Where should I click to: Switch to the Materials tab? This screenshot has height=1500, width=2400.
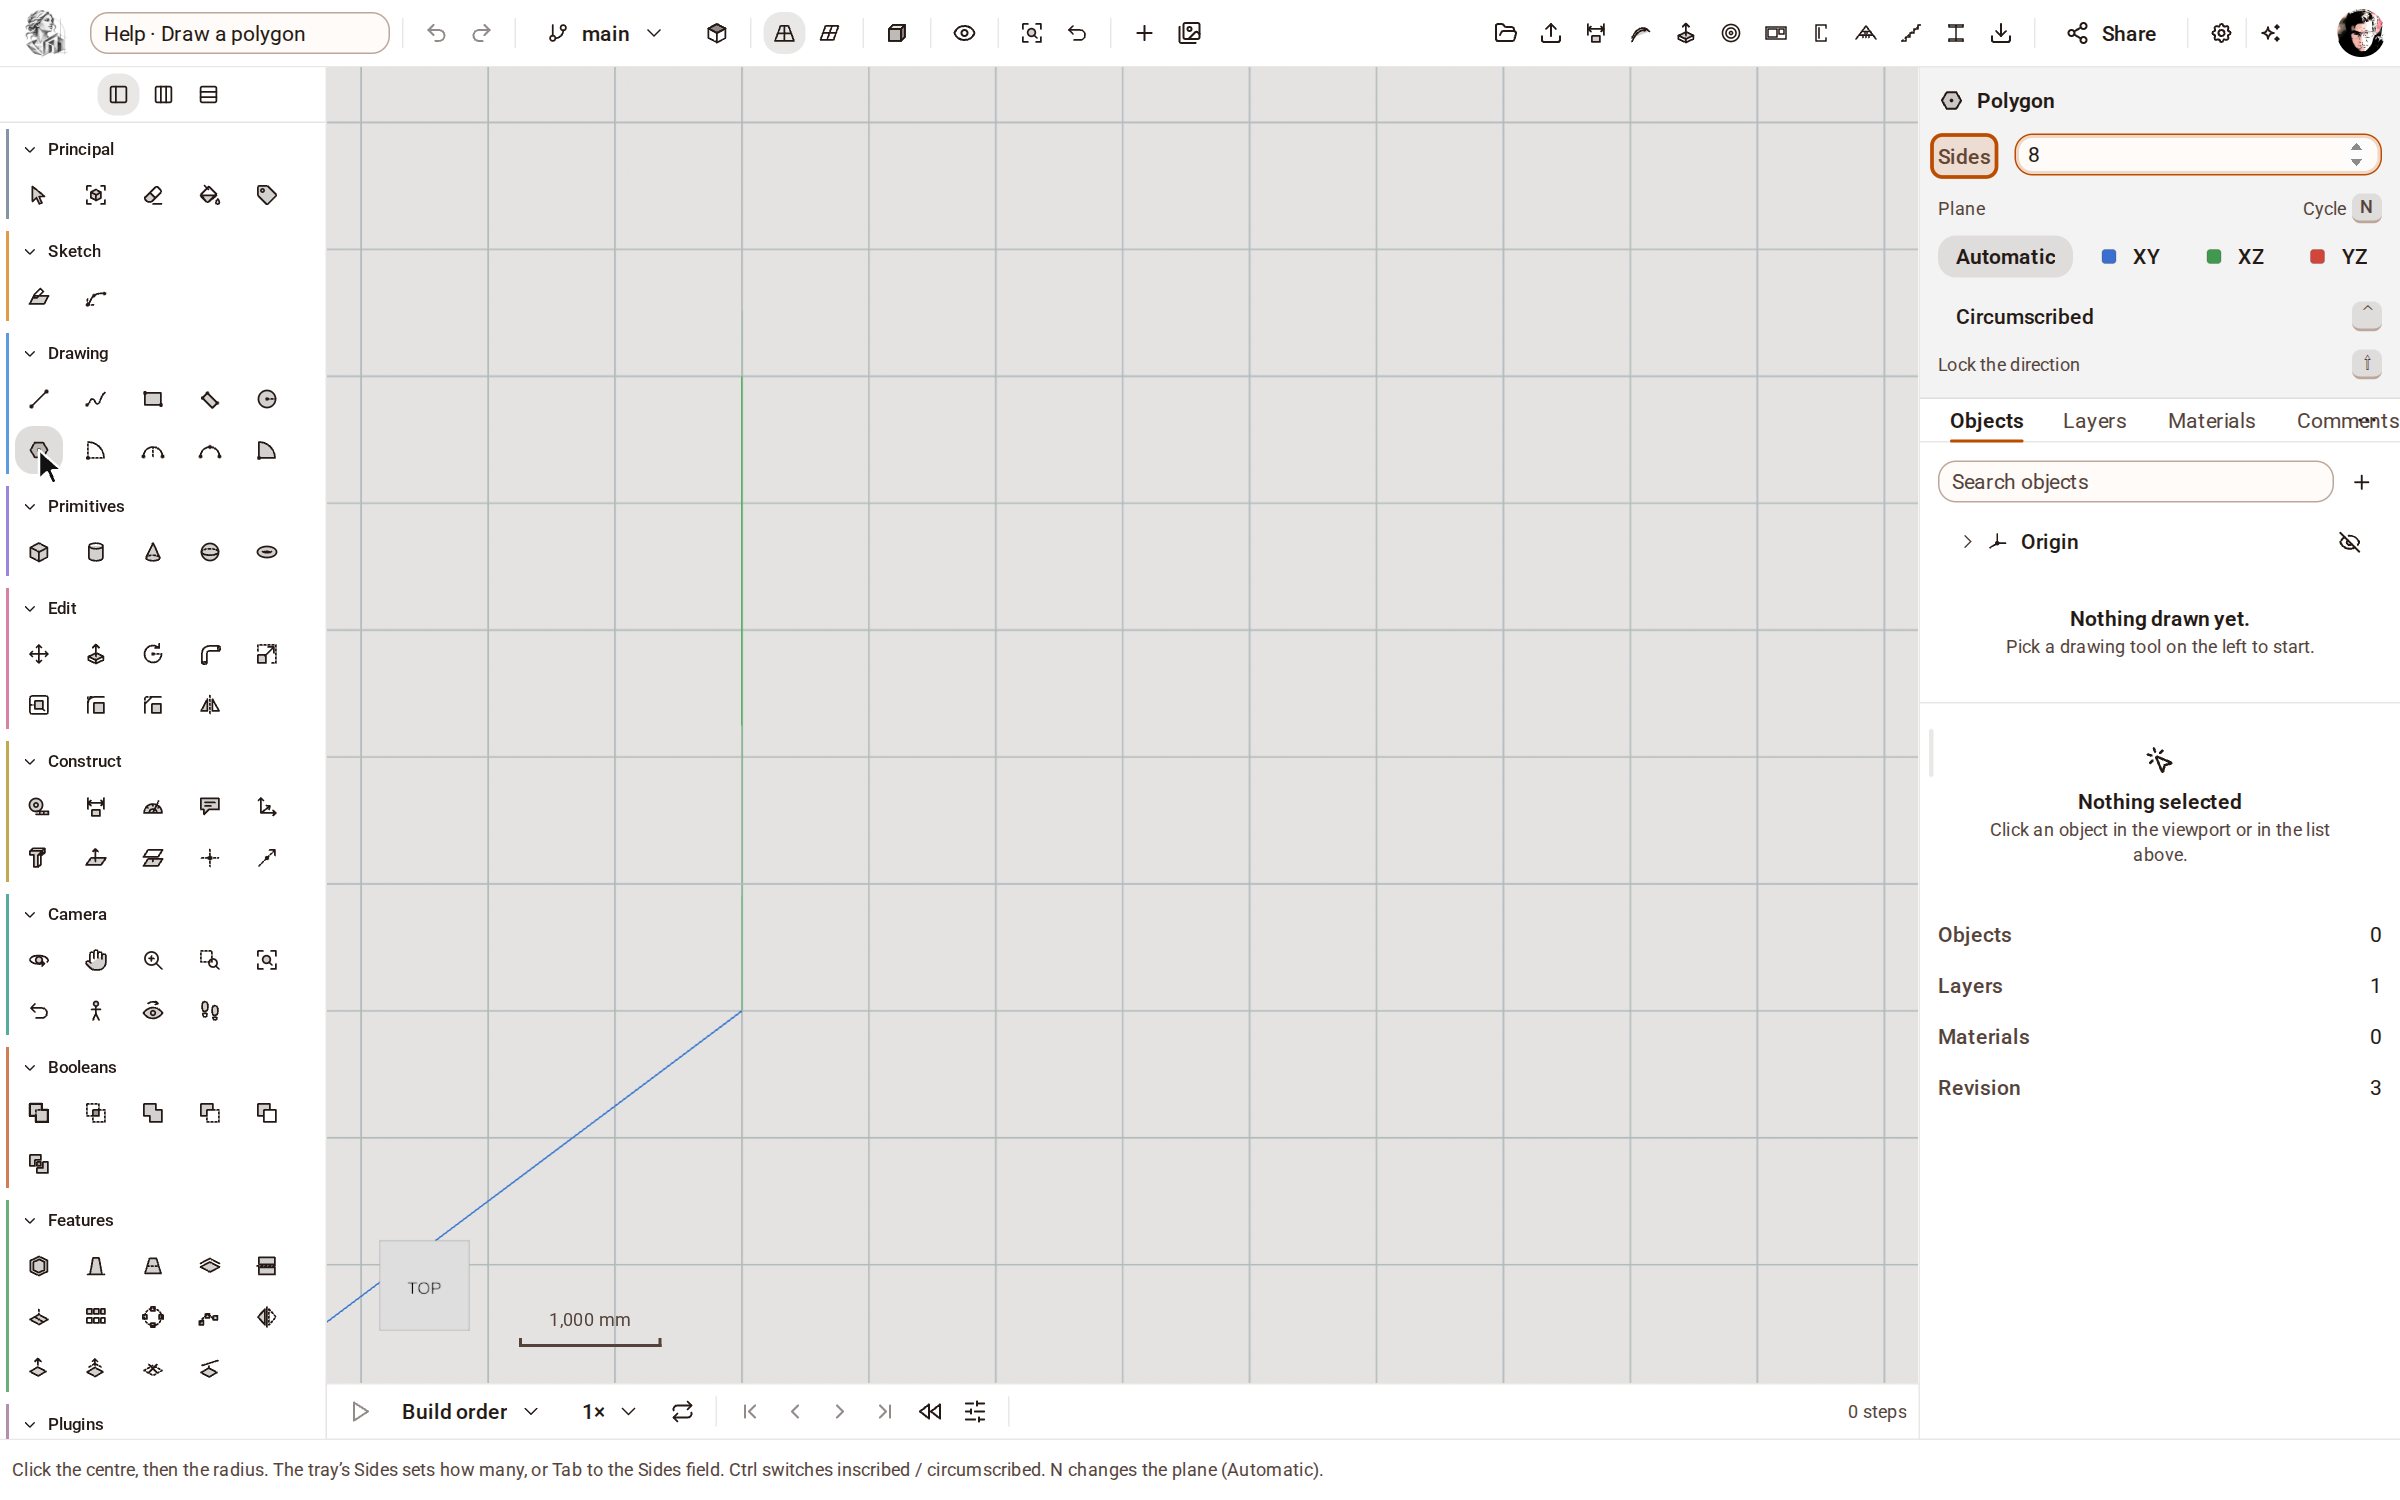coord(2211,421)
